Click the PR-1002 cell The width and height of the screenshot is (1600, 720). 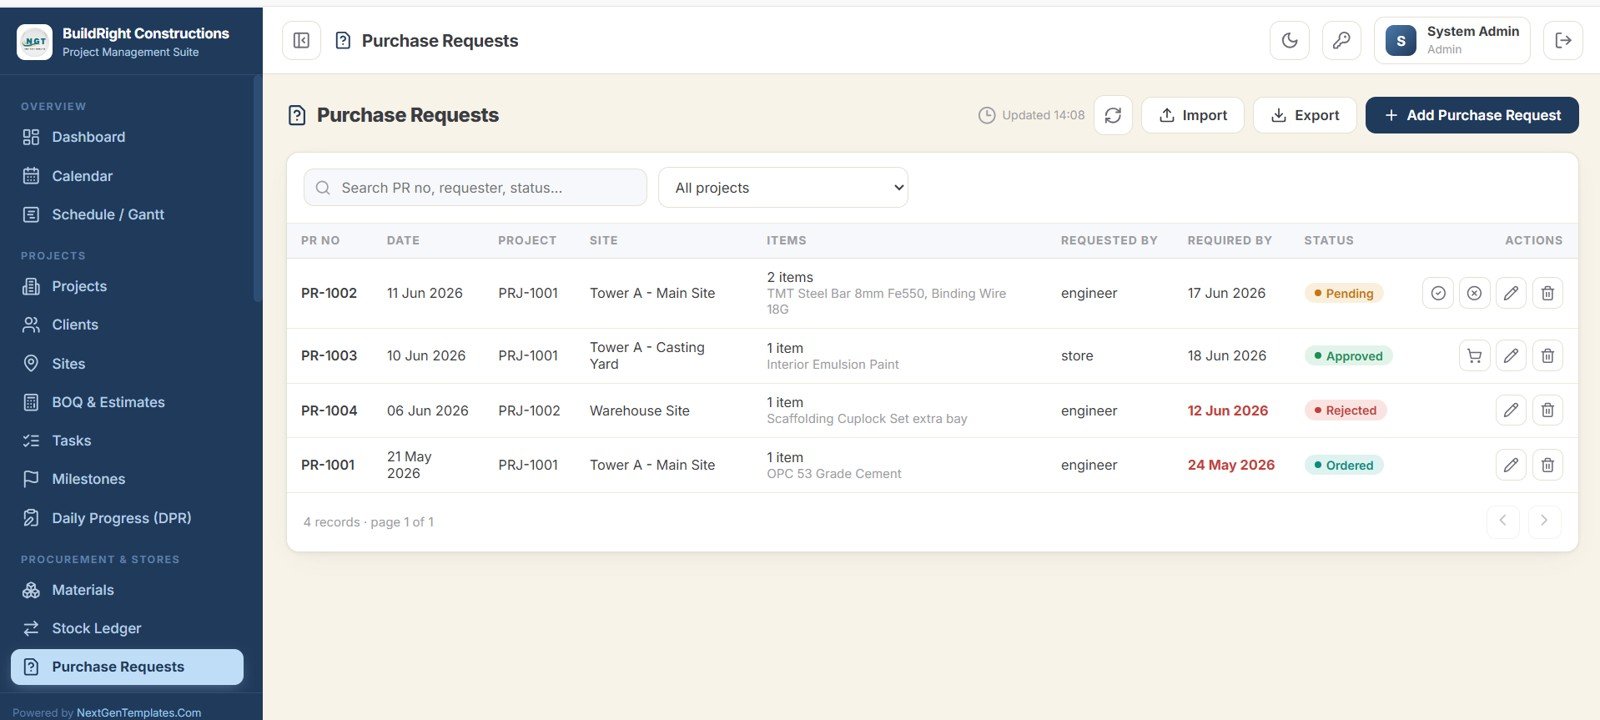coord(329,293)
